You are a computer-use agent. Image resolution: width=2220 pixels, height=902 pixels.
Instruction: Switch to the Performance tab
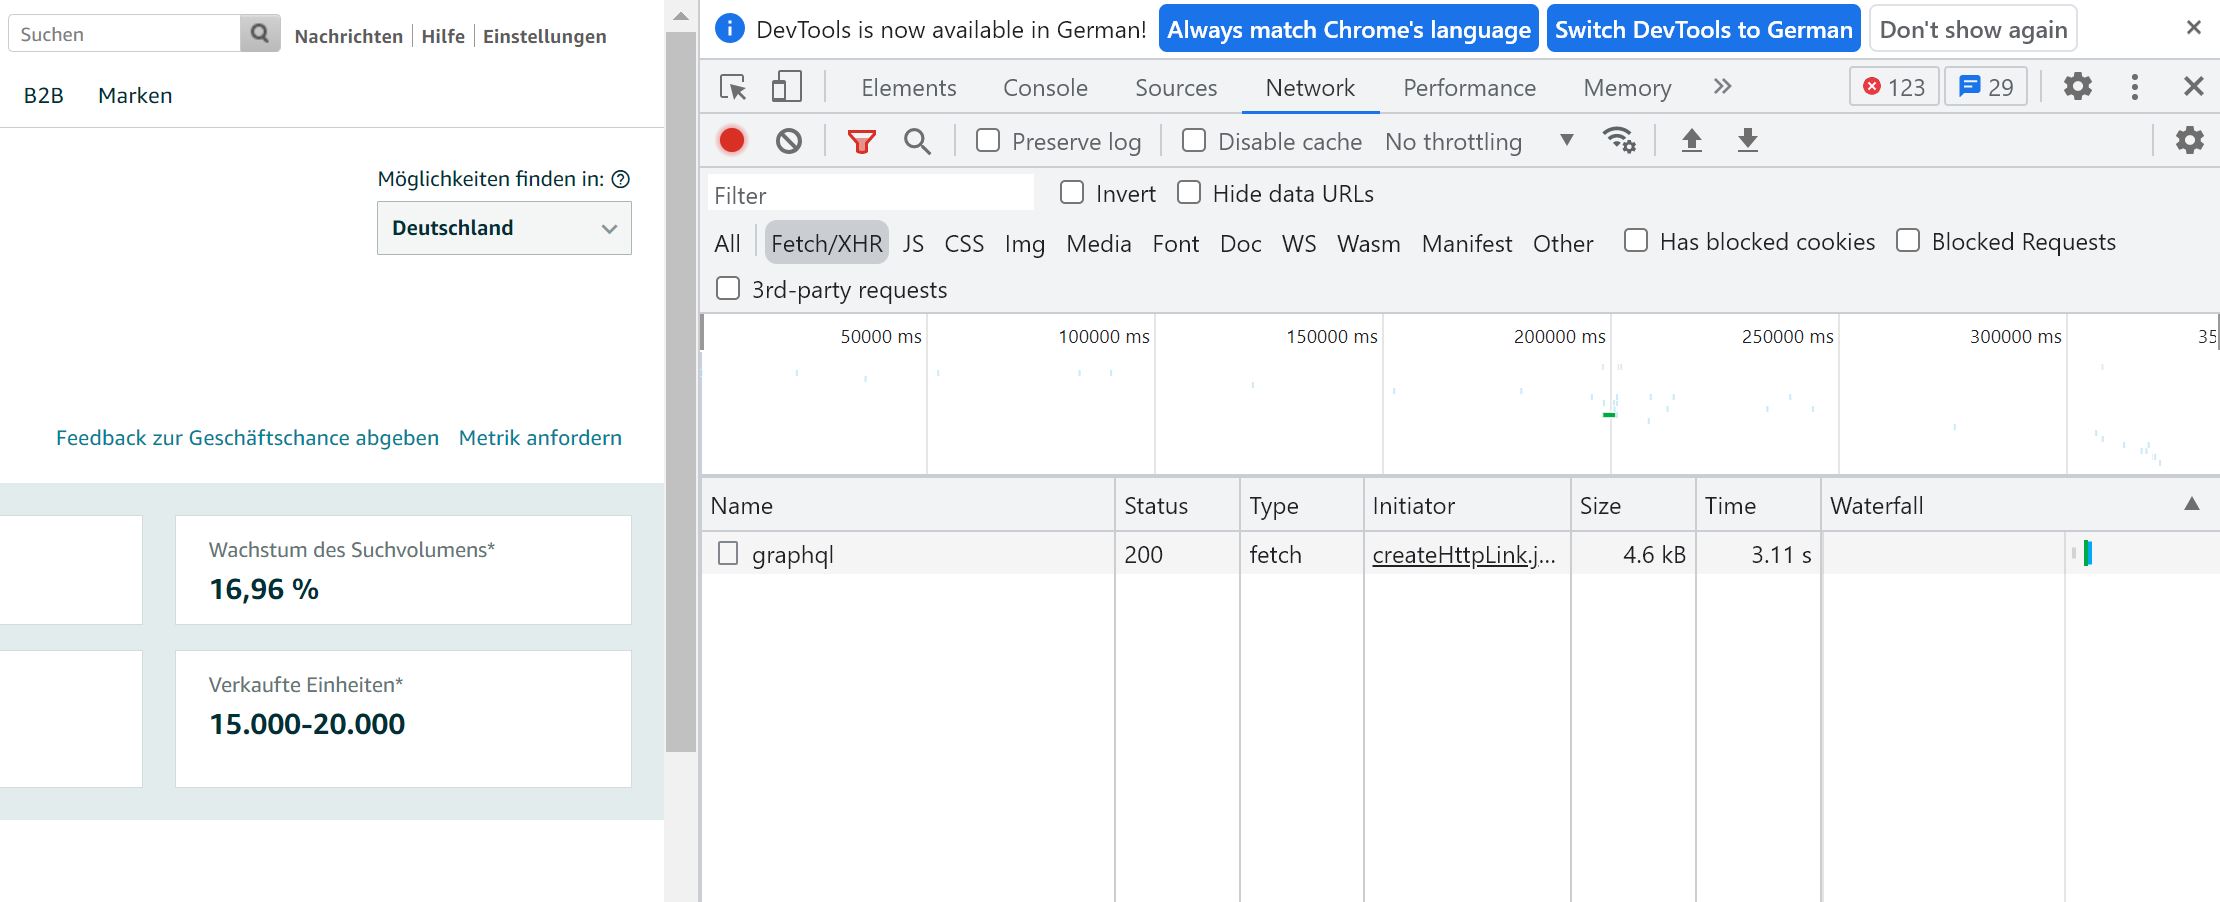[1469, 88]
